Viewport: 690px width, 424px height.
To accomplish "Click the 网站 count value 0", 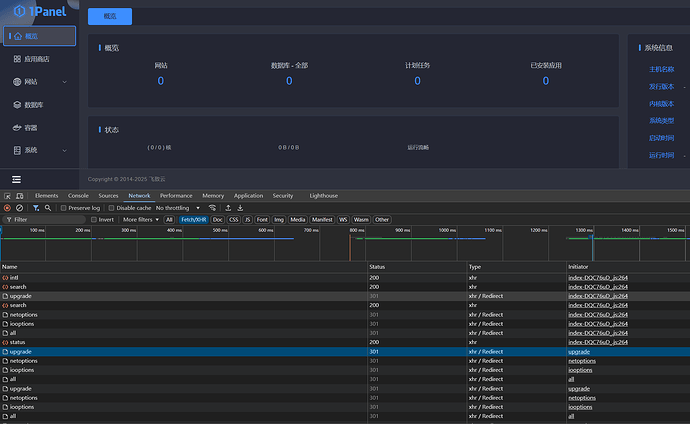I will click(161, 81).
